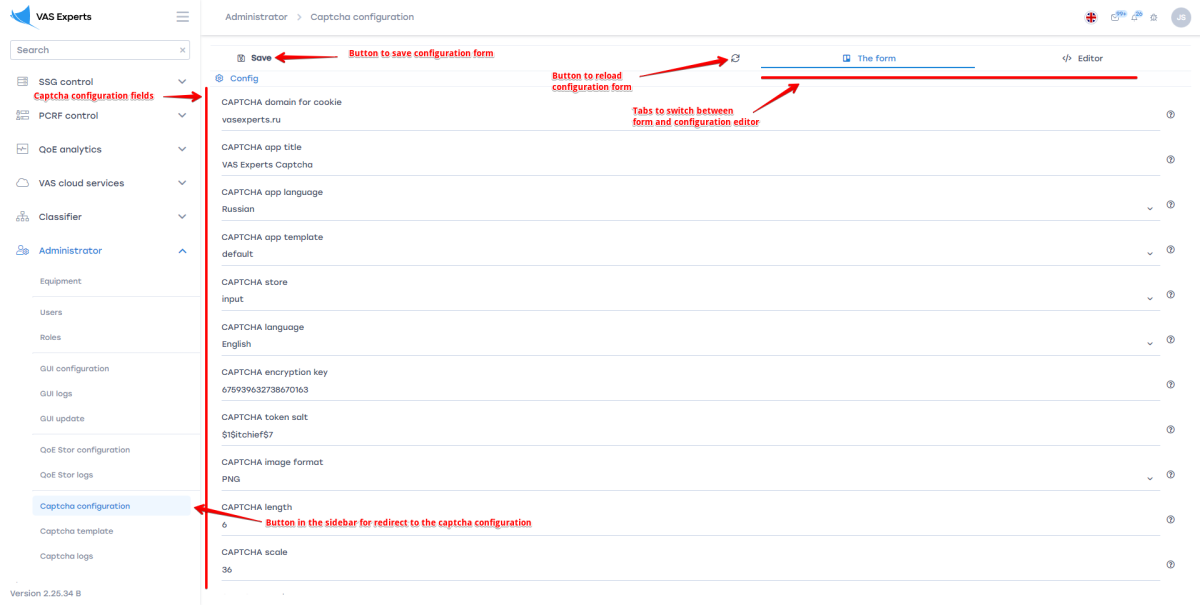Image resolution: width=1200 pixels, height=605 pixels.
Task: Show help for CAPTCHA domain for cookie
Action: (1170, 114)
